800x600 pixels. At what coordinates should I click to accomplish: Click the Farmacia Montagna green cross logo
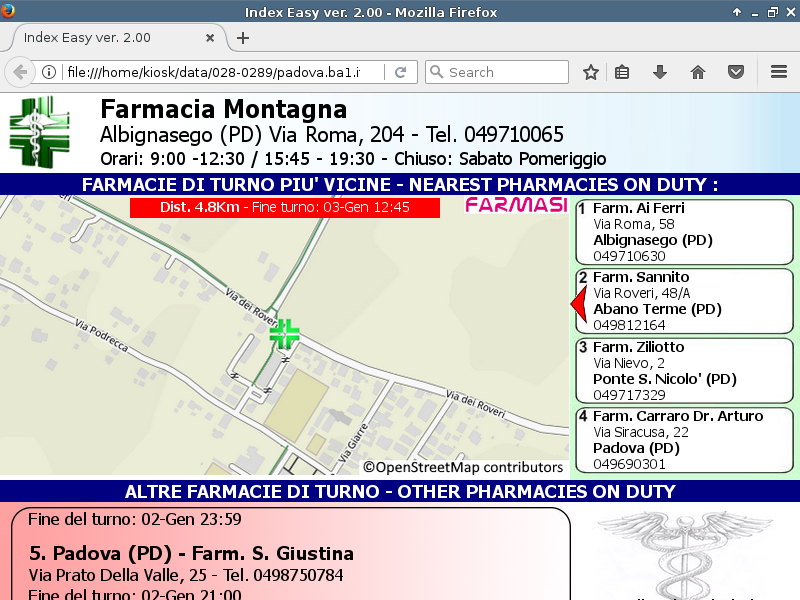(40, 132)
